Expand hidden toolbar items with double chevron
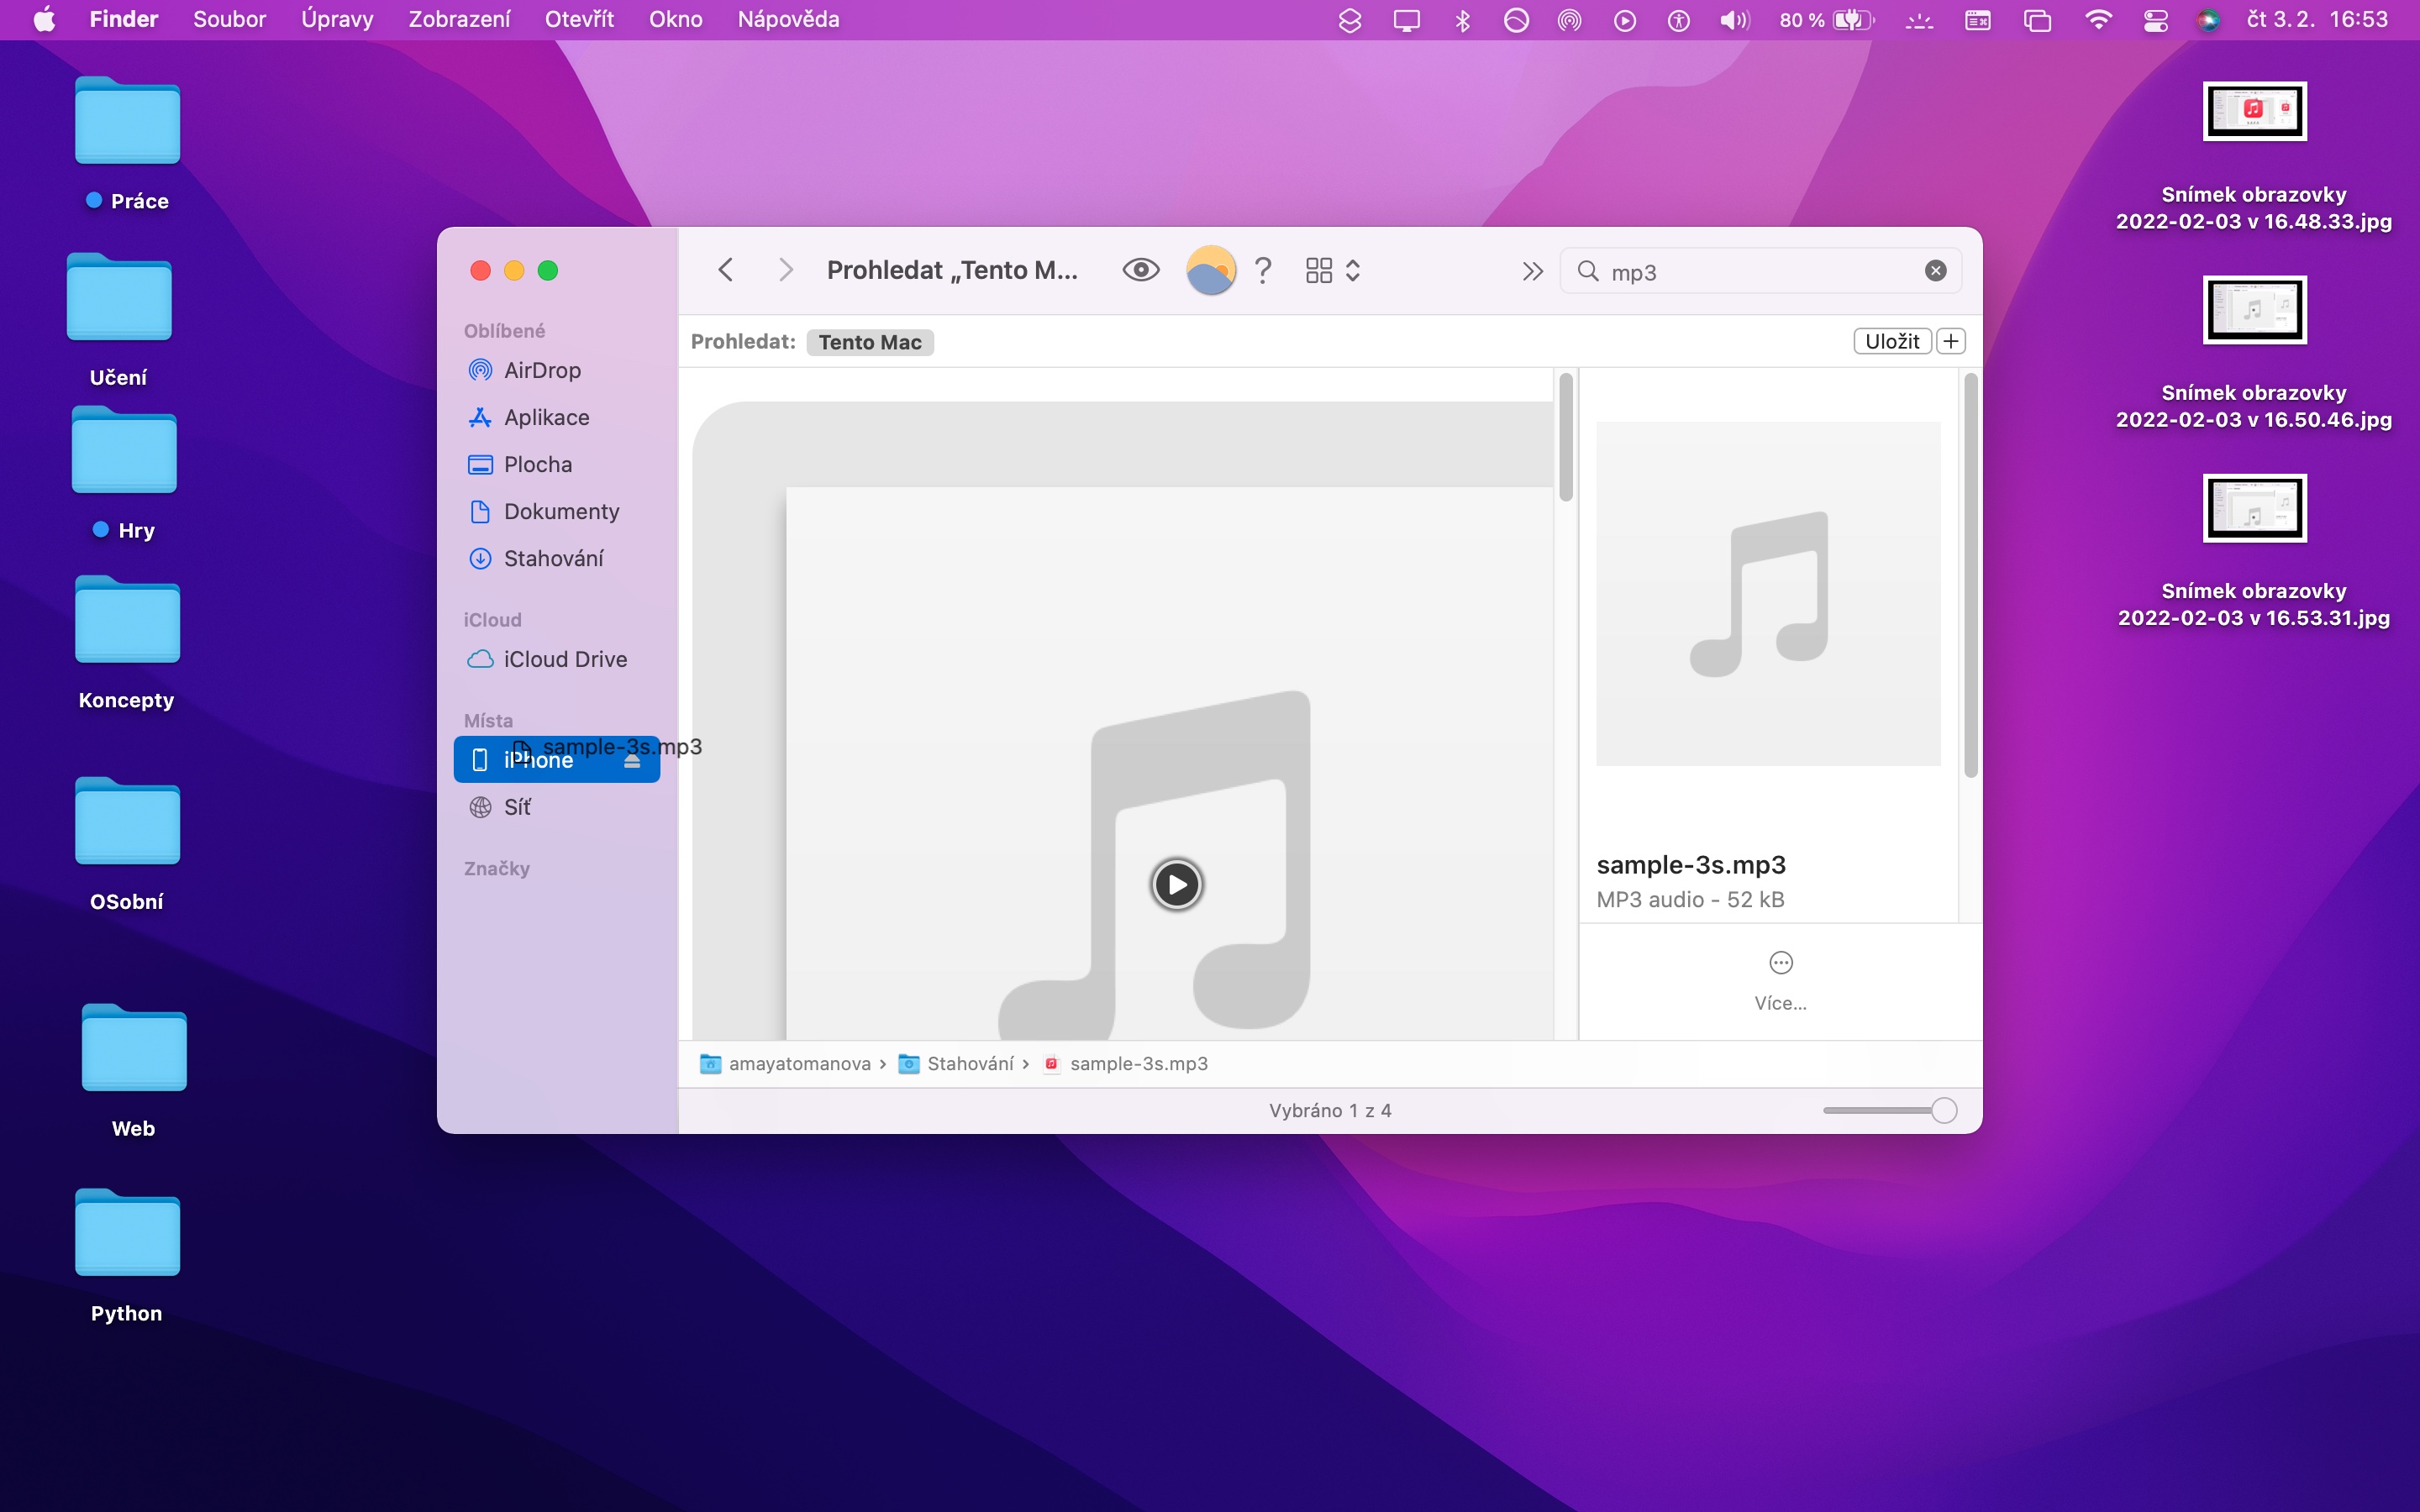The image size is (2420, 1512). (1532, 271)
